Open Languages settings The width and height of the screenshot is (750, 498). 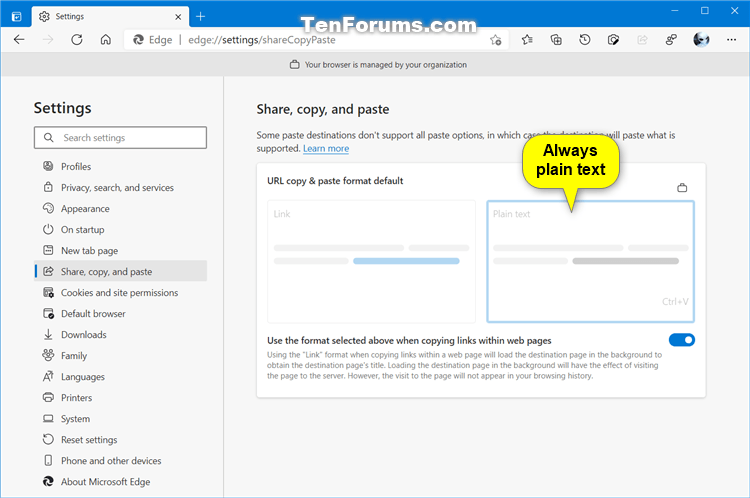[121, 377]
